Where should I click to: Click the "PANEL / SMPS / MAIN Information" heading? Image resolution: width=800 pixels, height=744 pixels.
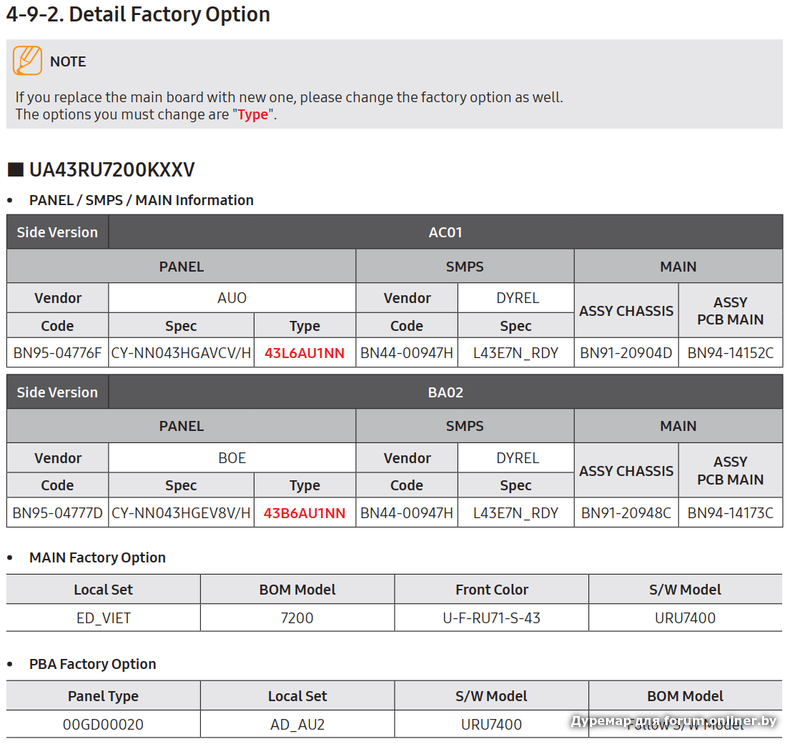[x=141, y=201]
